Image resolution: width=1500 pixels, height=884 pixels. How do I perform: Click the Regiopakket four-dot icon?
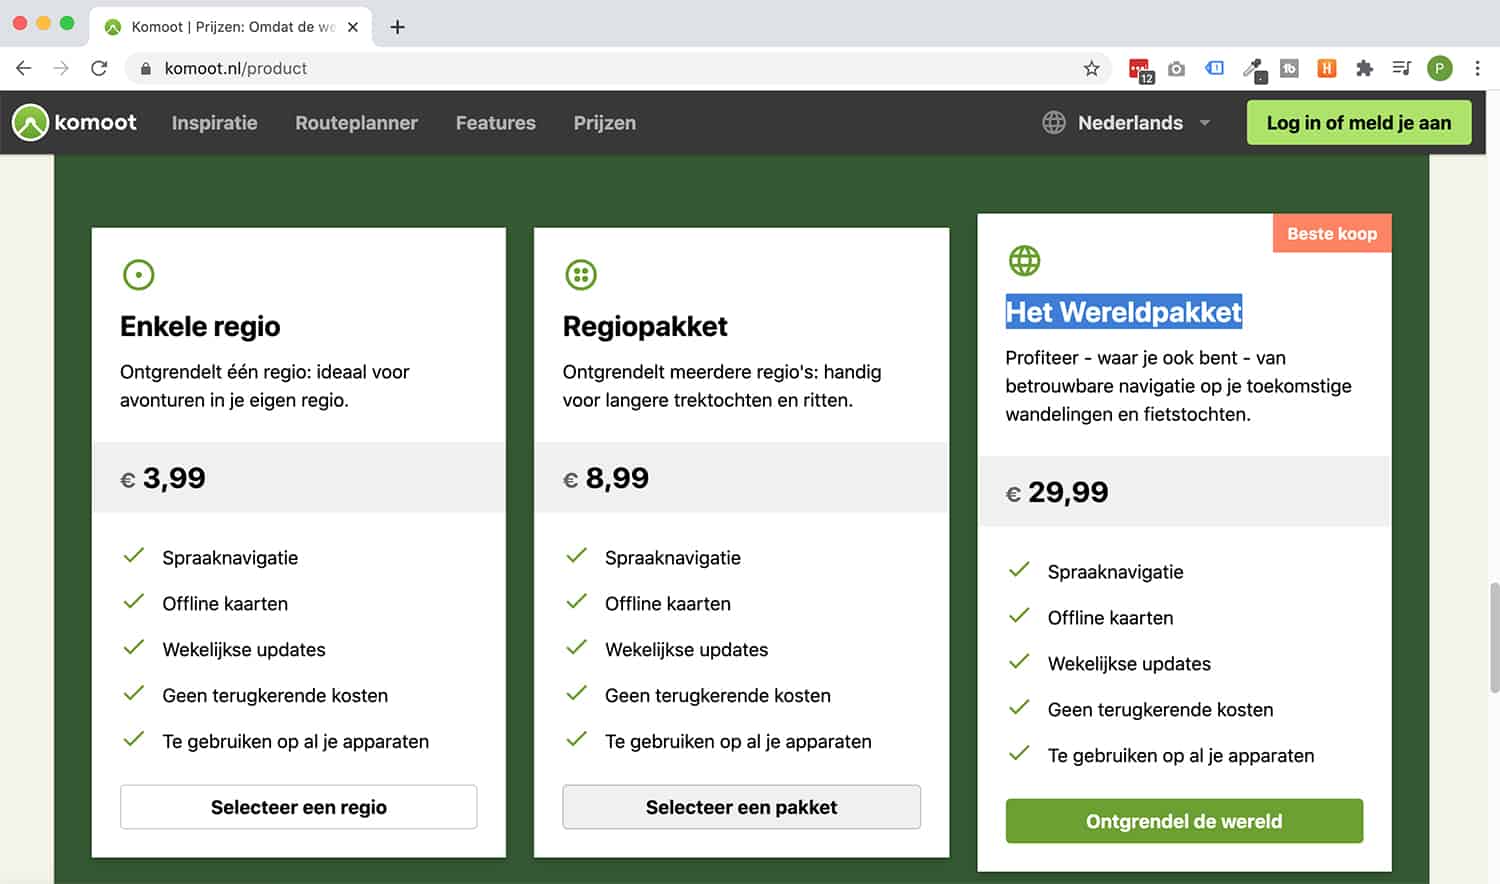[581, 275]
